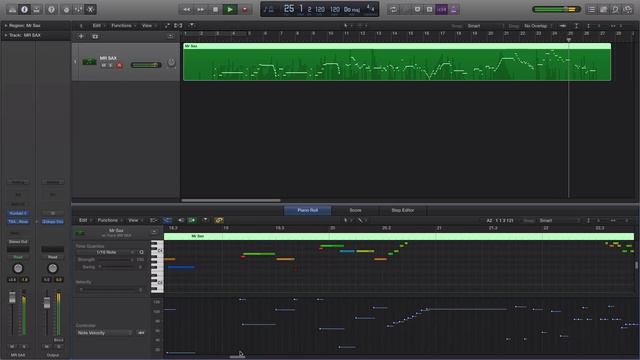
Task: Record-enable the MR SAX track
Action: 120,65
